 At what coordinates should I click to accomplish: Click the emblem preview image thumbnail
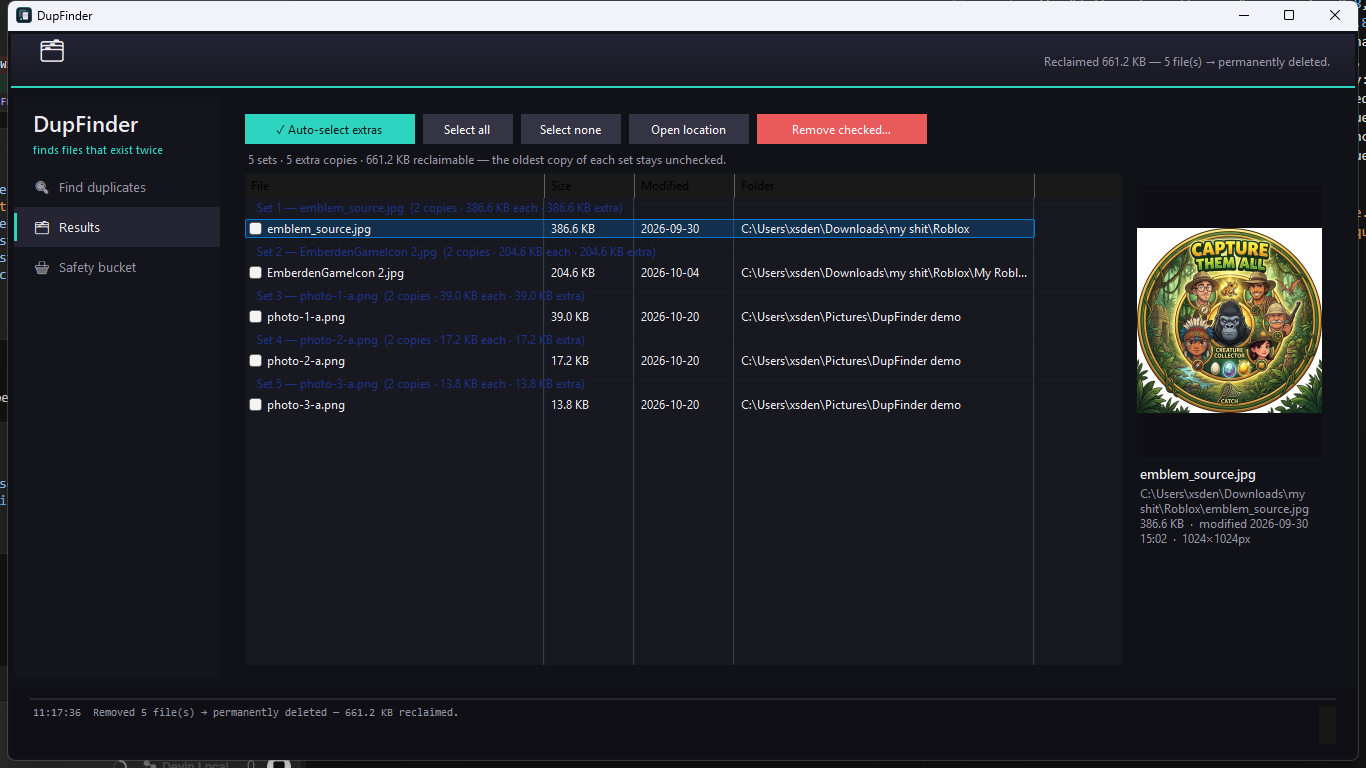pyautogui.click(x=1229, y=320)
